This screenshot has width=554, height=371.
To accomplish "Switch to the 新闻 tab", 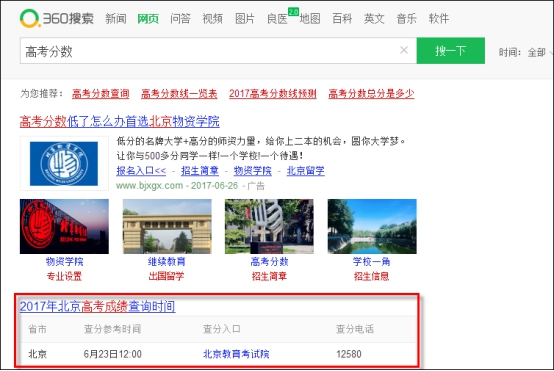I will [116, 18].
